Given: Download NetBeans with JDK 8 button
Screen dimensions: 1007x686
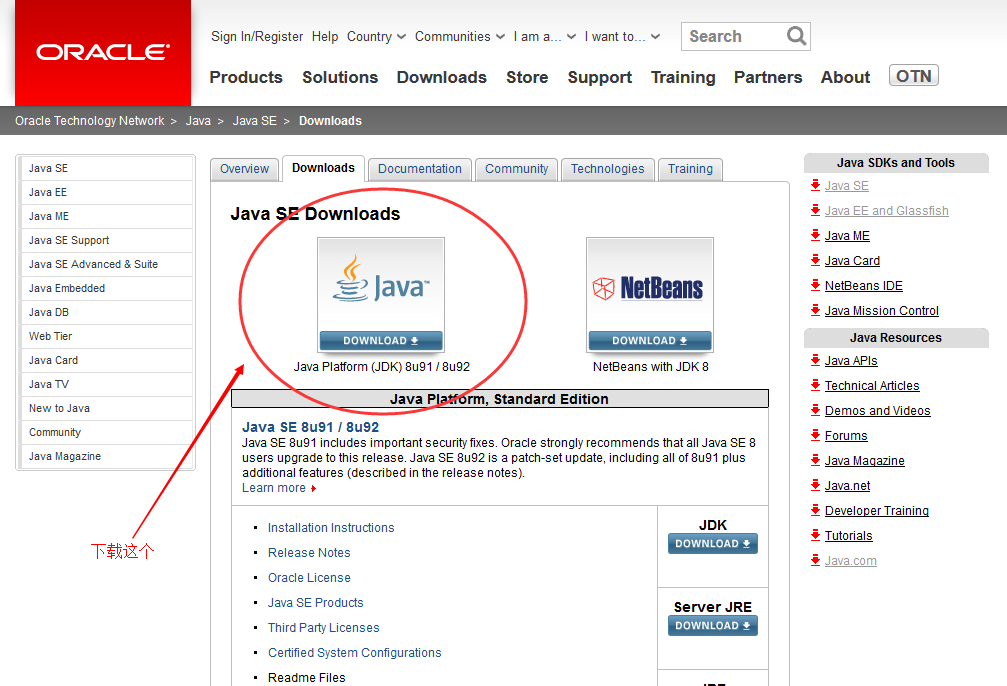Looking at the screenshot, I should pos(650,340).
